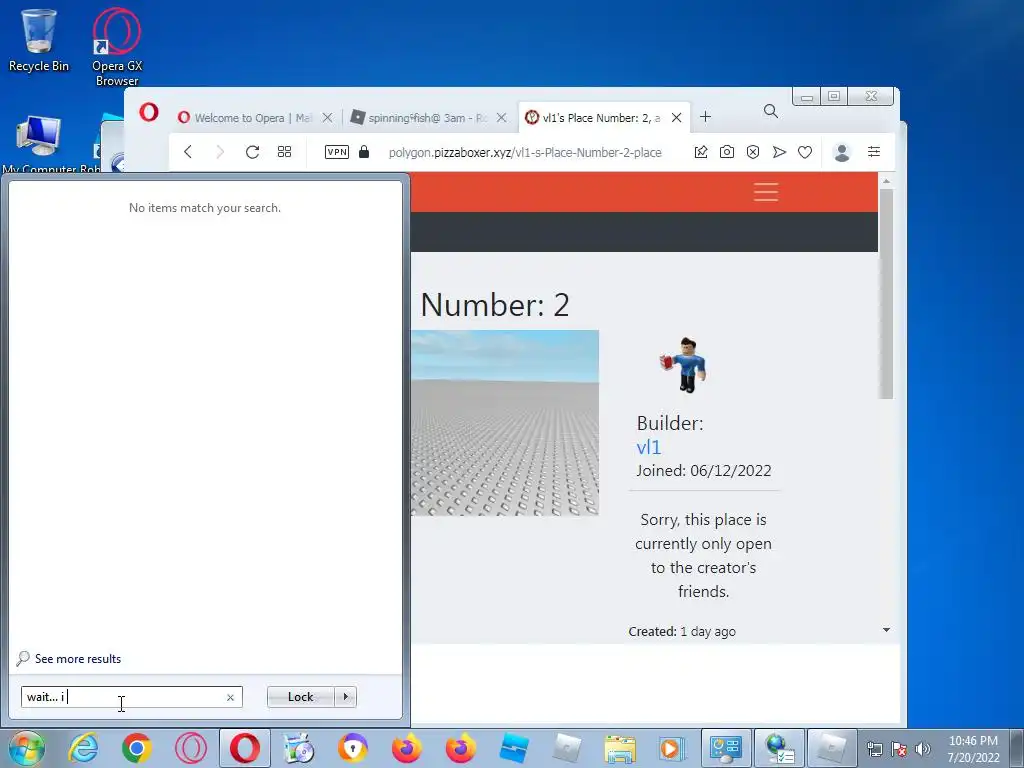Reload the current Opera page
Screen dimensions: 1024x768
(x=252, y=152)
